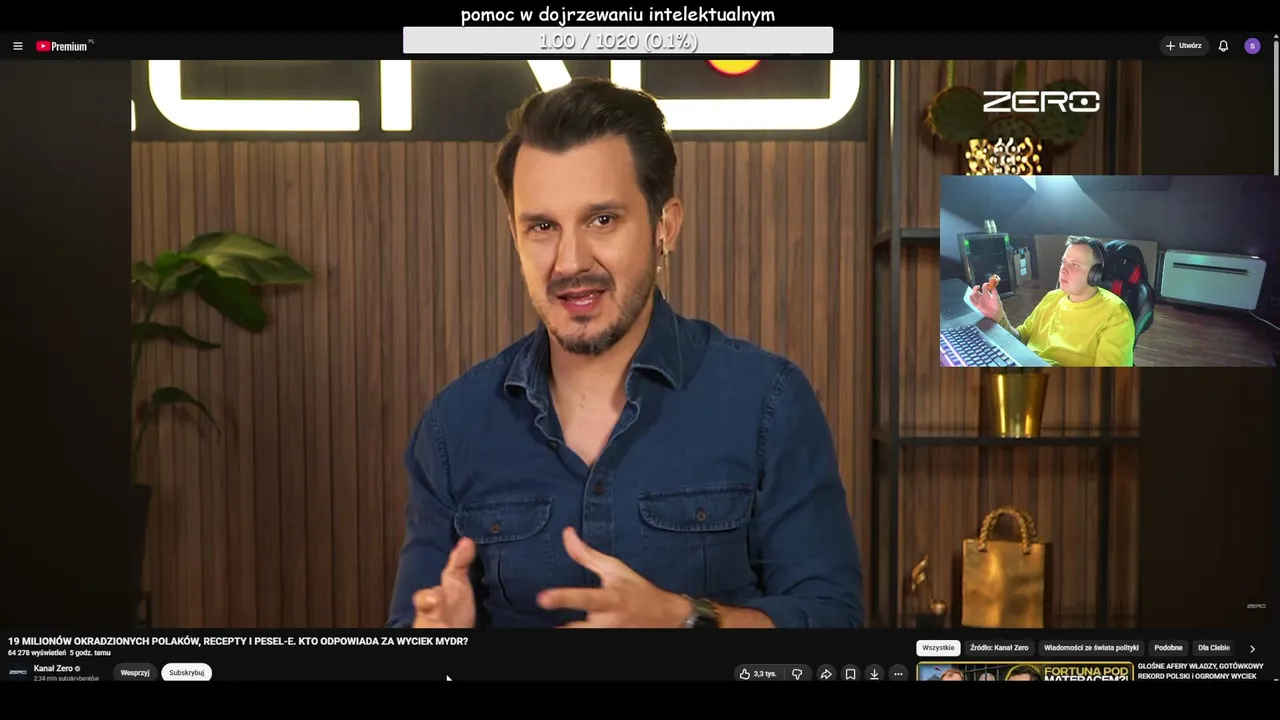This screenshot has height=720, width=1280.
Task: Subscribe using the Subskrybuj button
Action: click(x=186, y=673)
